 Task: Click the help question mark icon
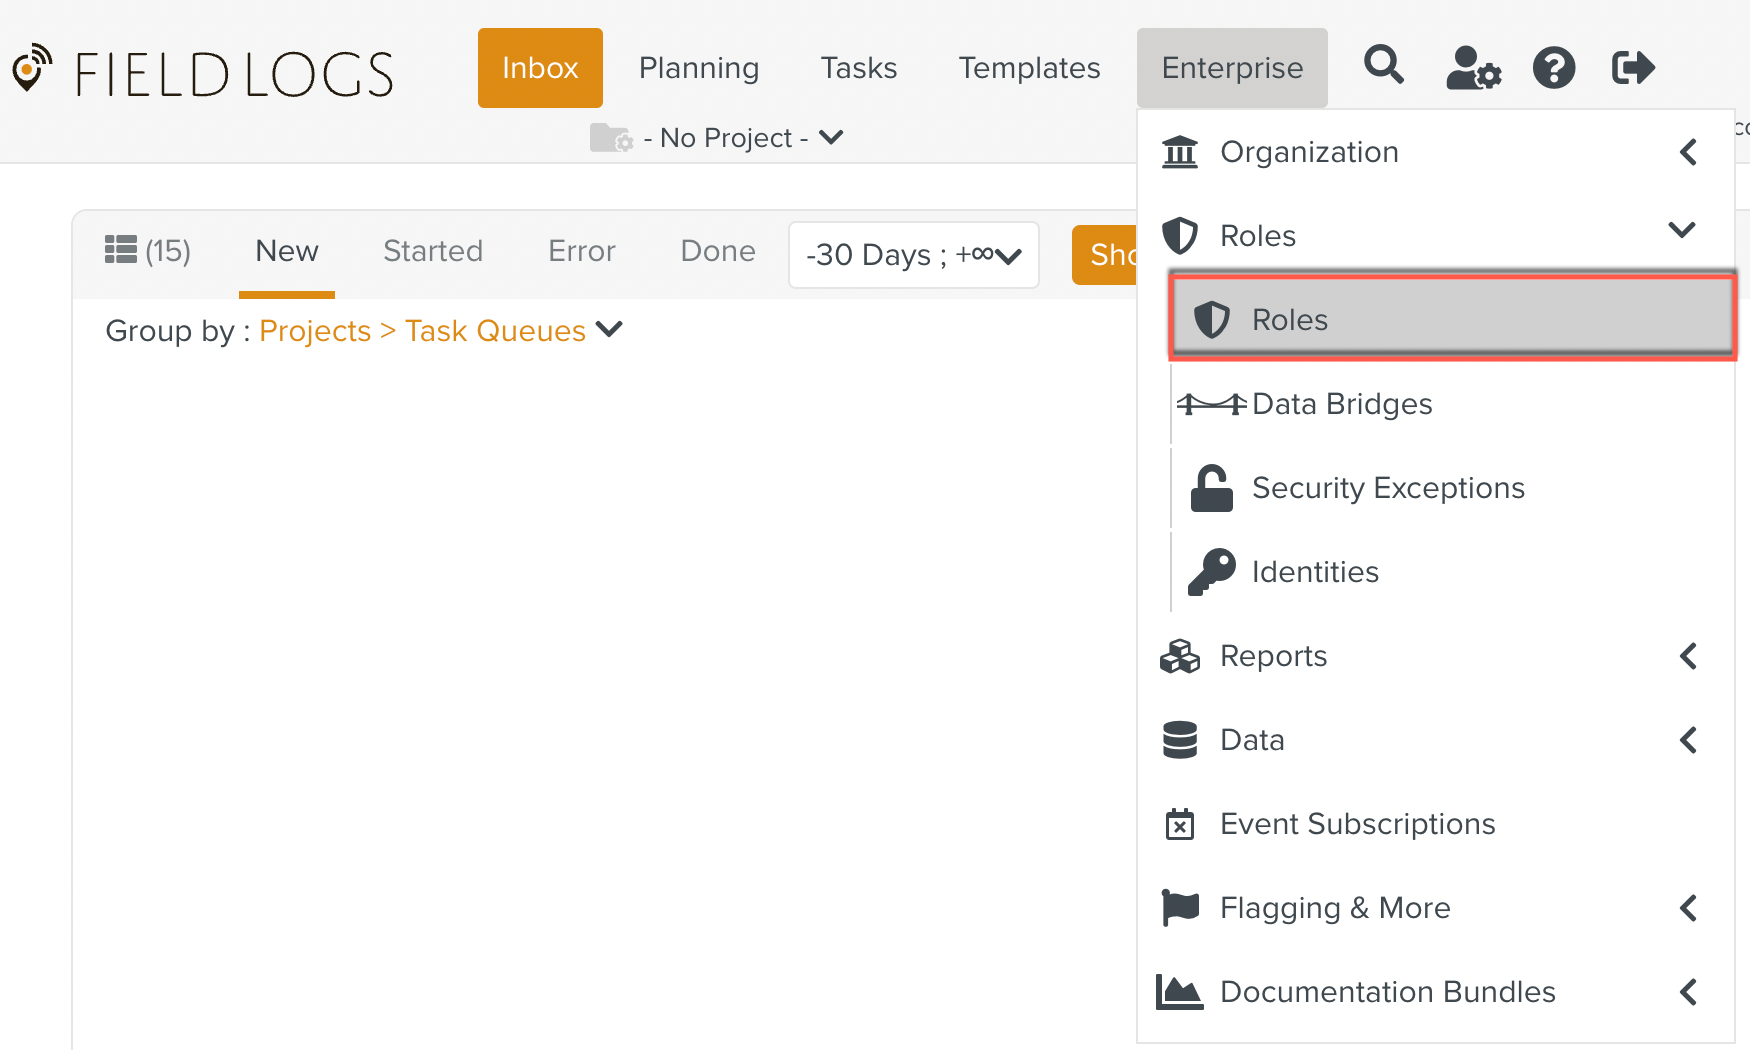(x=1554, y=68)
